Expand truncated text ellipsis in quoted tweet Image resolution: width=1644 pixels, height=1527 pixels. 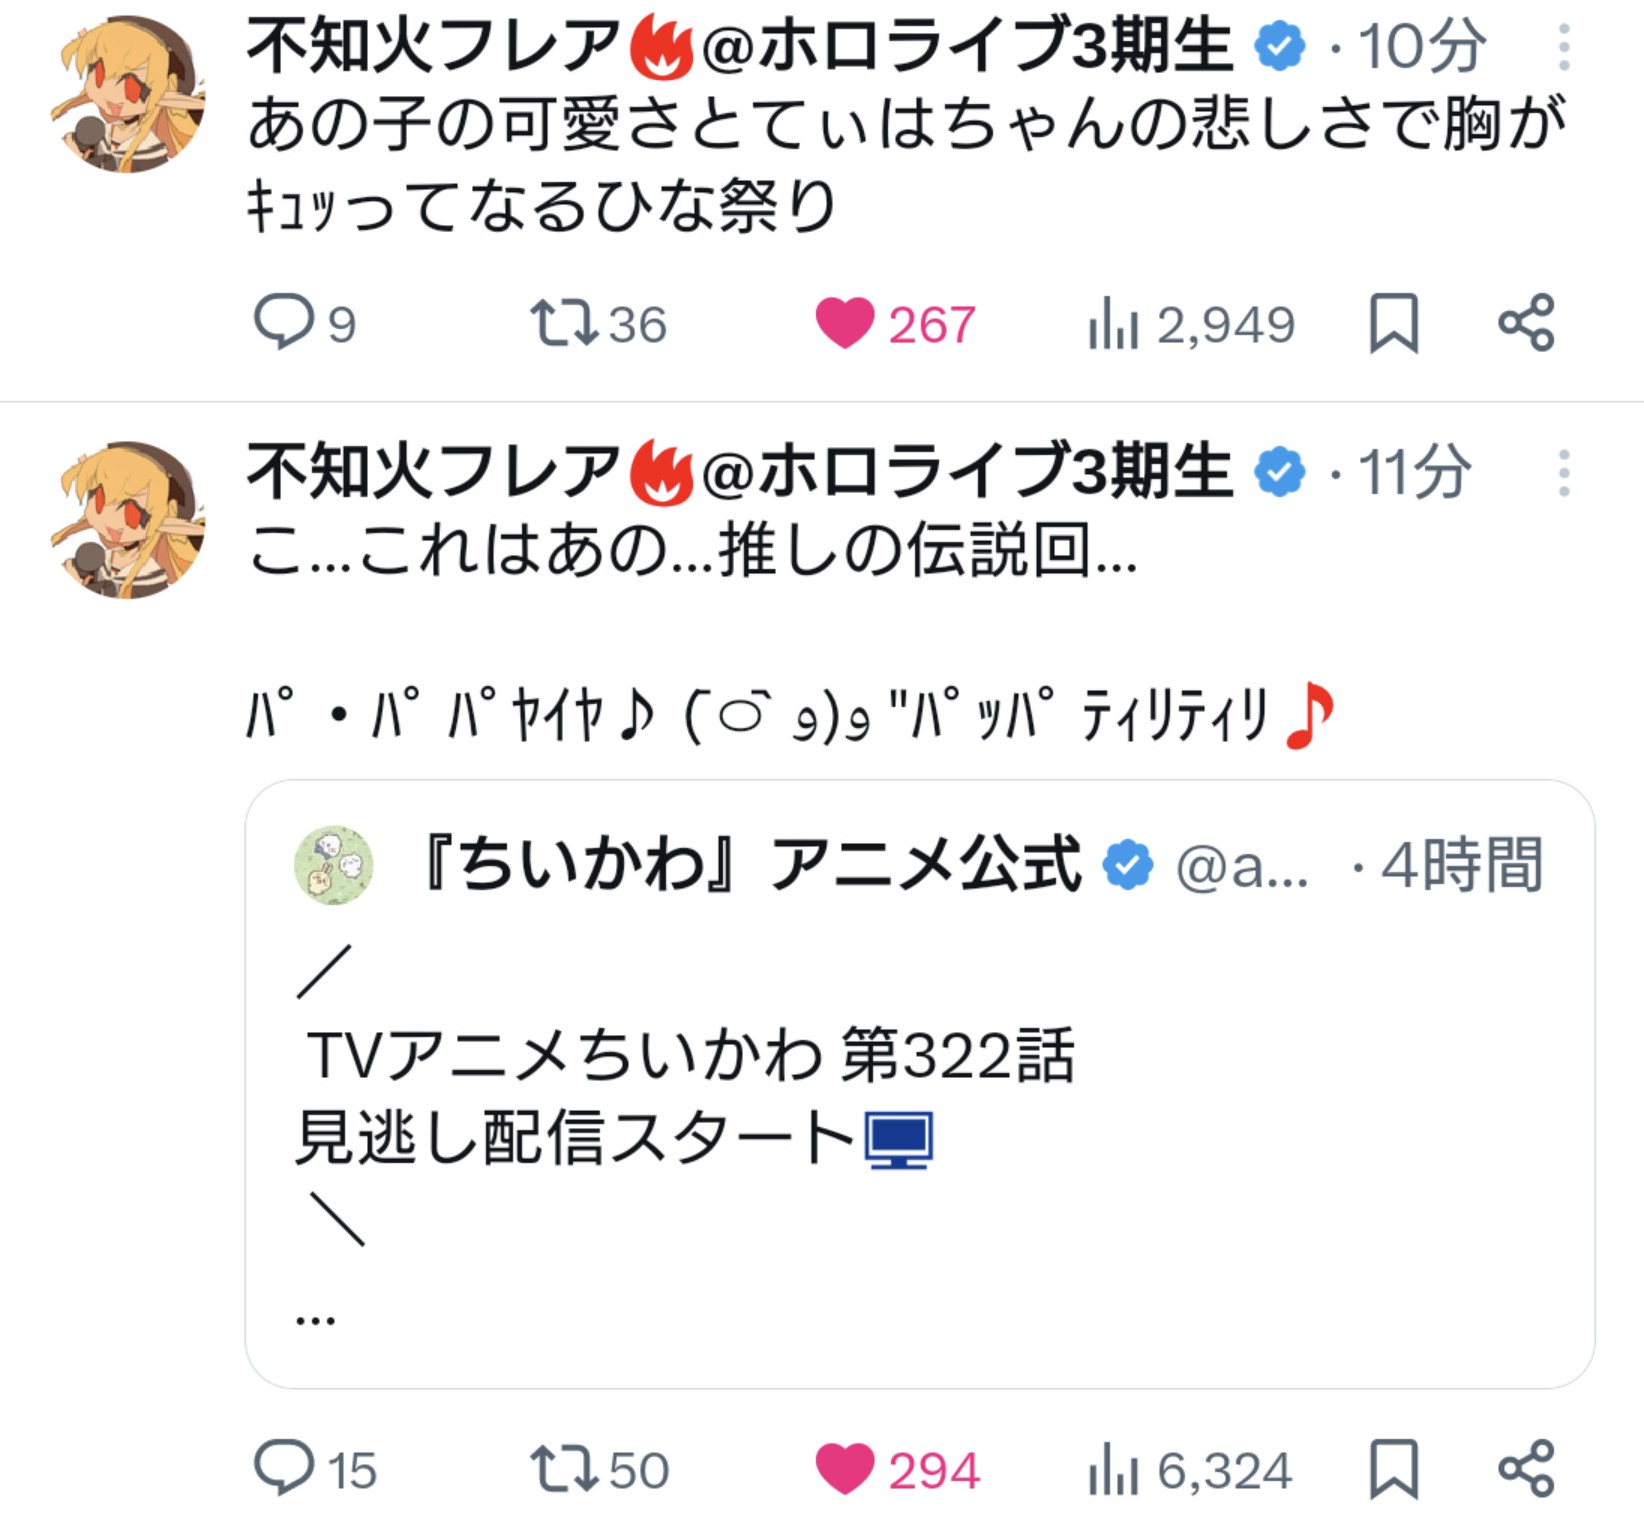tap(316, 1320)
